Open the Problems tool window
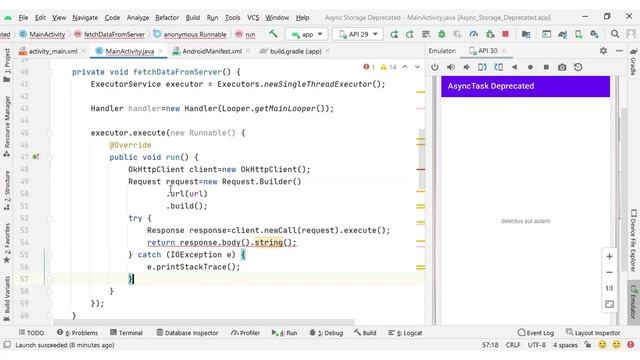 coord(78,333)
